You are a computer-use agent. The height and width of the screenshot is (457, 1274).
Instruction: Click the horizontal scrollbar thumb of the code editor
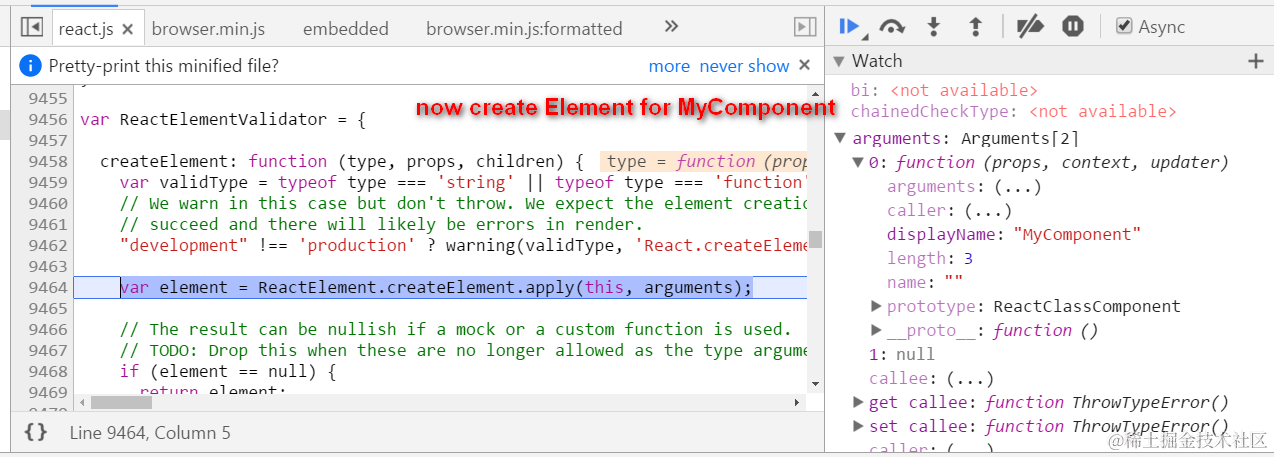click(x=121, y=402)
